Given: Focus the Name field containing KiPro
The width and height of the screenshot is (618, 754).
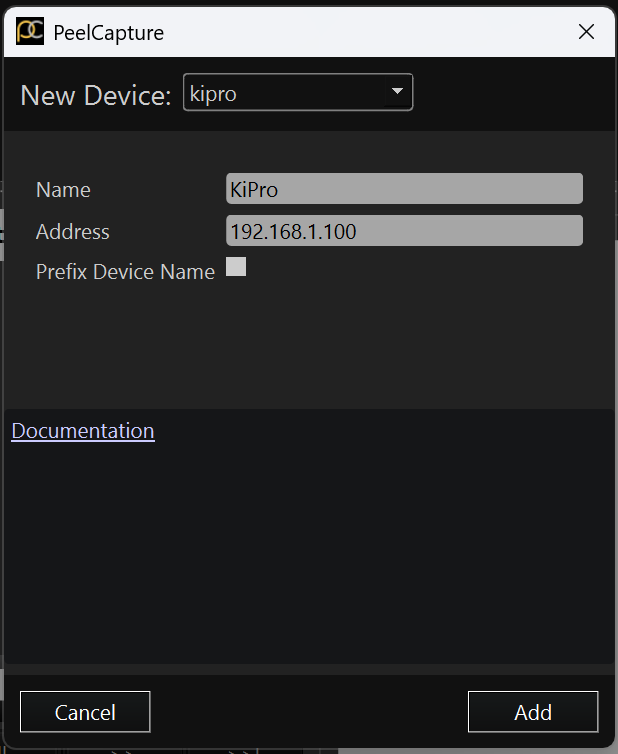Looking at the screenshot, I should 404,188.
